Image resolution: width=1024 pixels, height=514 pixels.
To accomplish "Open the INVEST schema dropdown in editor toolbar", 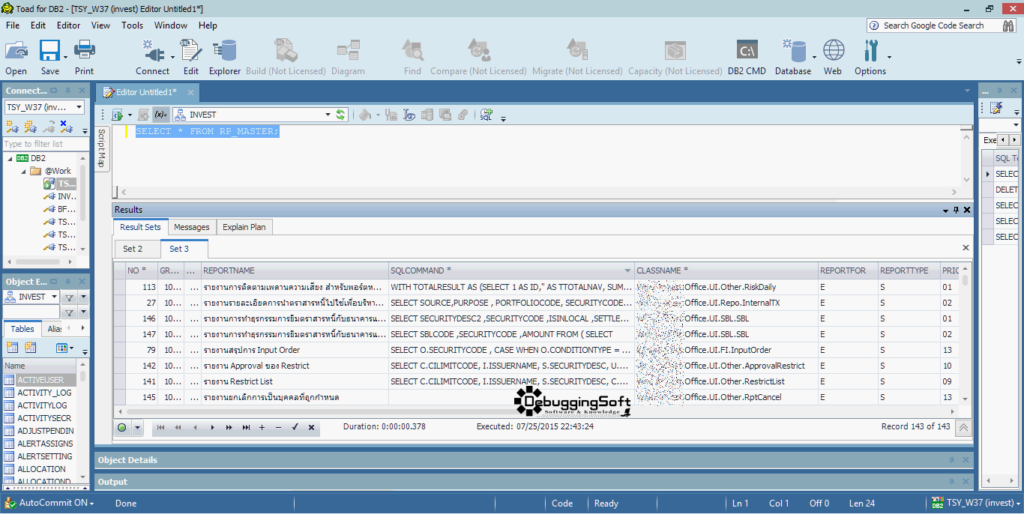I will [328, 114].
